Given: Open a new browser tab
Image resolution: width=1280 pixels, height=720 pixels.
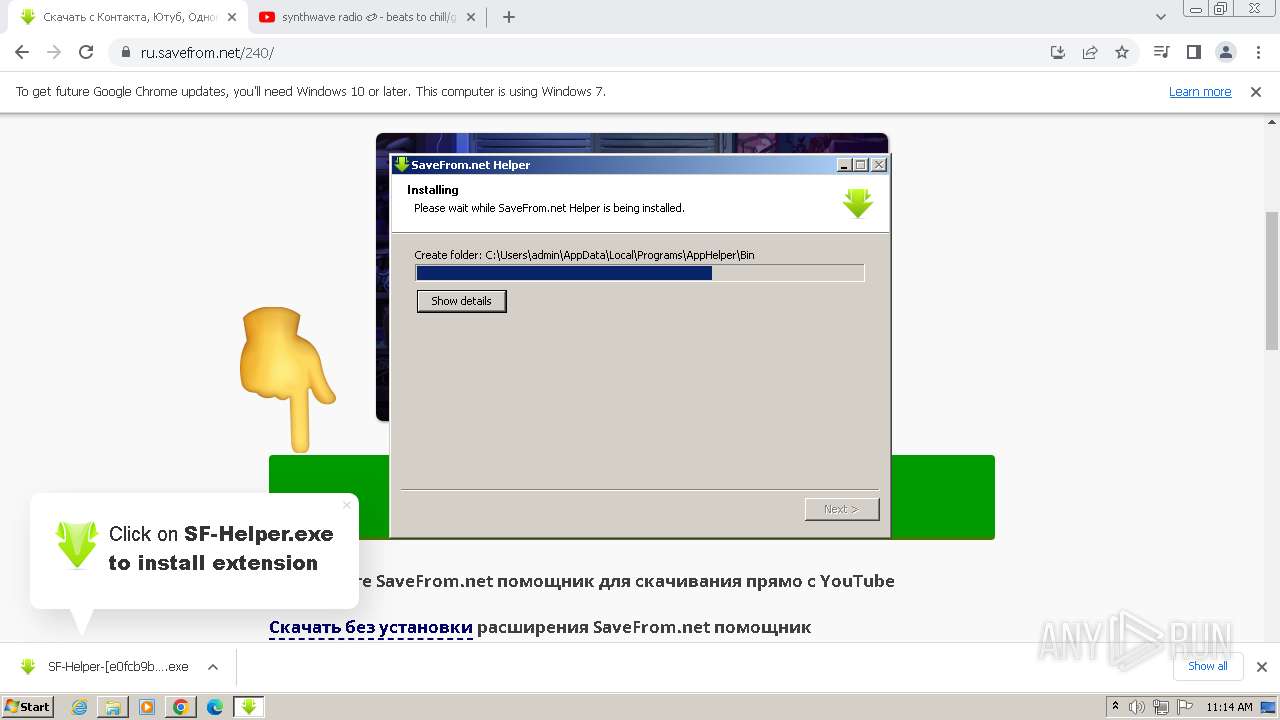Looking at the screenshot, I should 509,17.
